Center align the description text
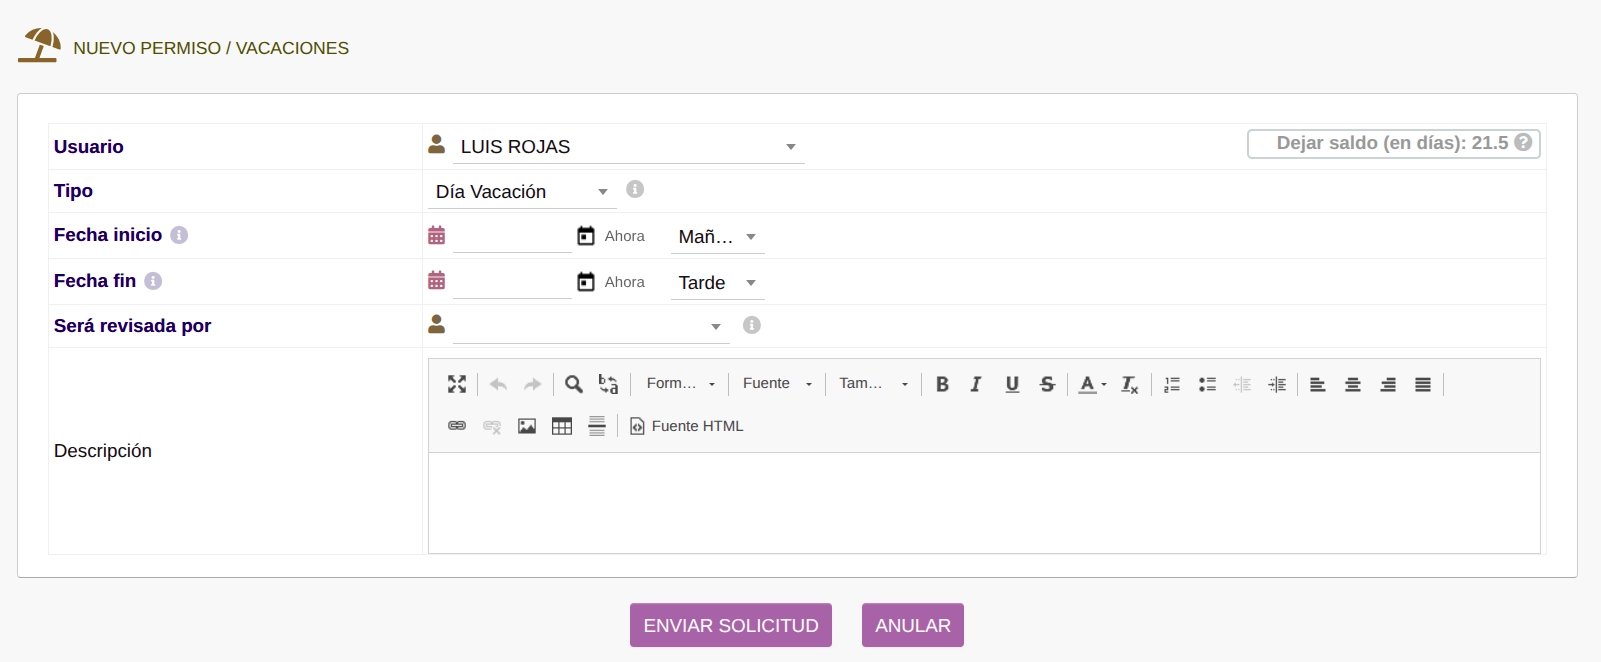This screenshot has height=662, width=1601. [x=1353, y=384]
